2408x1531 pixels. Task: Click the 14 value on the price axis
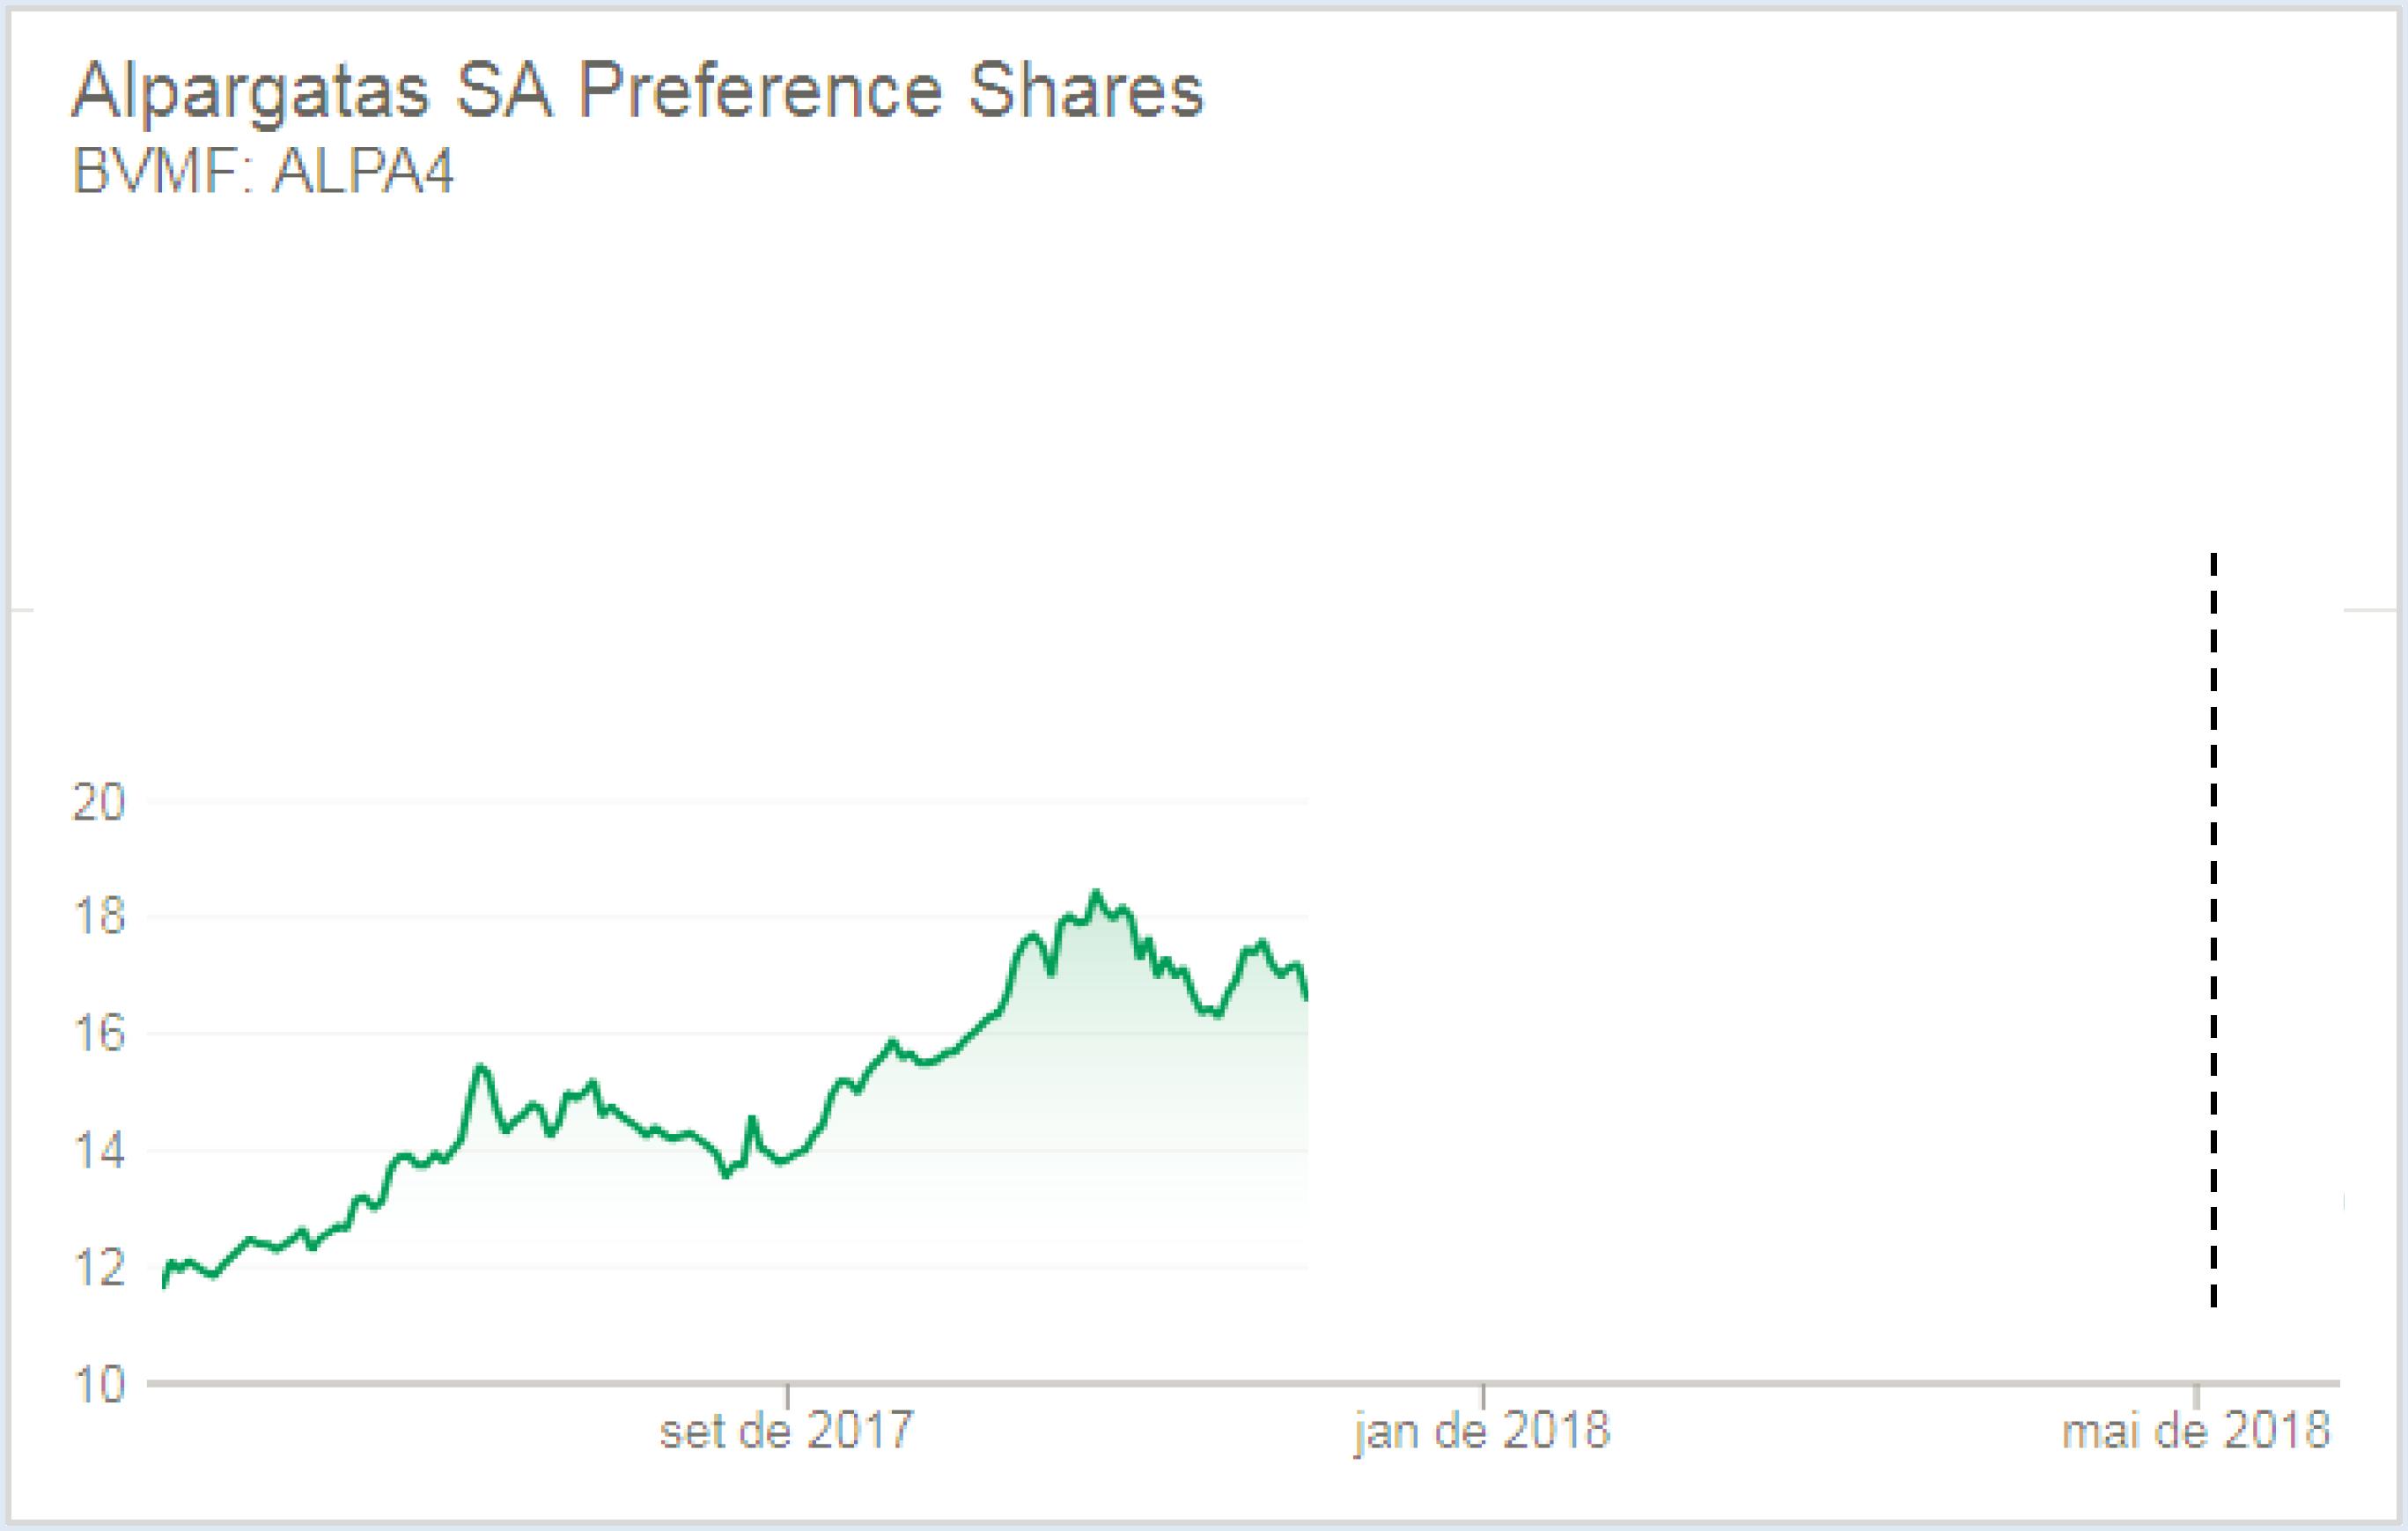[x=99, y=1151]
